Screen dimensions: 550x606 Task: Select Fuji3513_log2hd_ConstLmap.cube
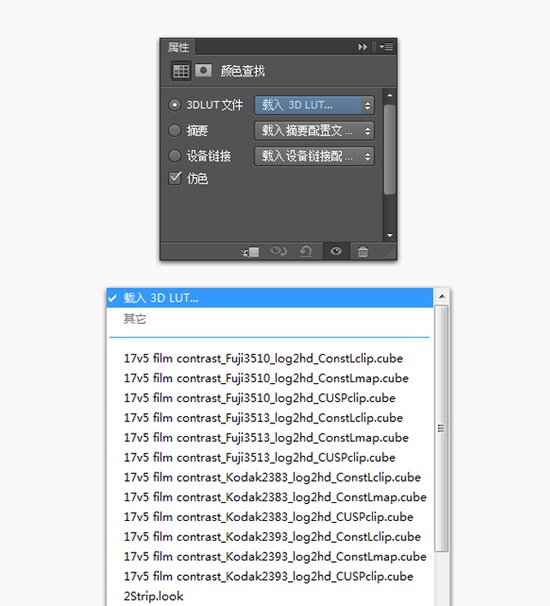click(x=270, y=437)
